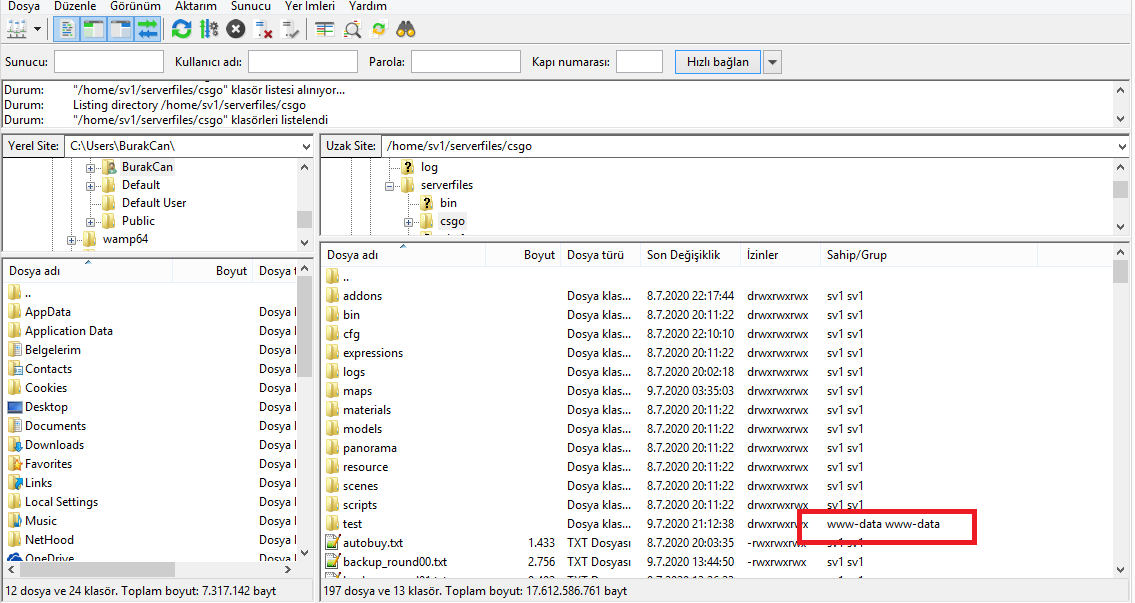Screen dimensions: 1135x603
Task: Toggle synchronized browsing icon
Action: pyautogui.click(x=379, y=30)
